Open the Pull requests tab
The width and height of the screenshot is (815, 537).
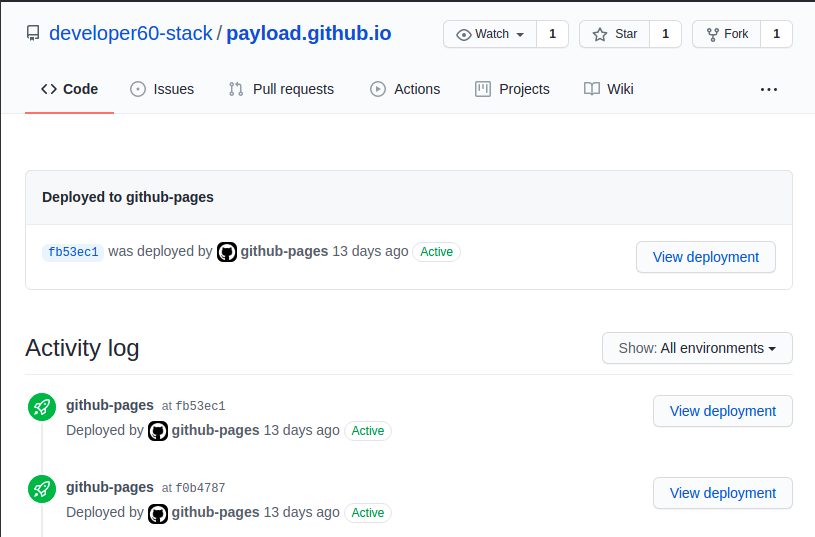click(x=281, y=89)
